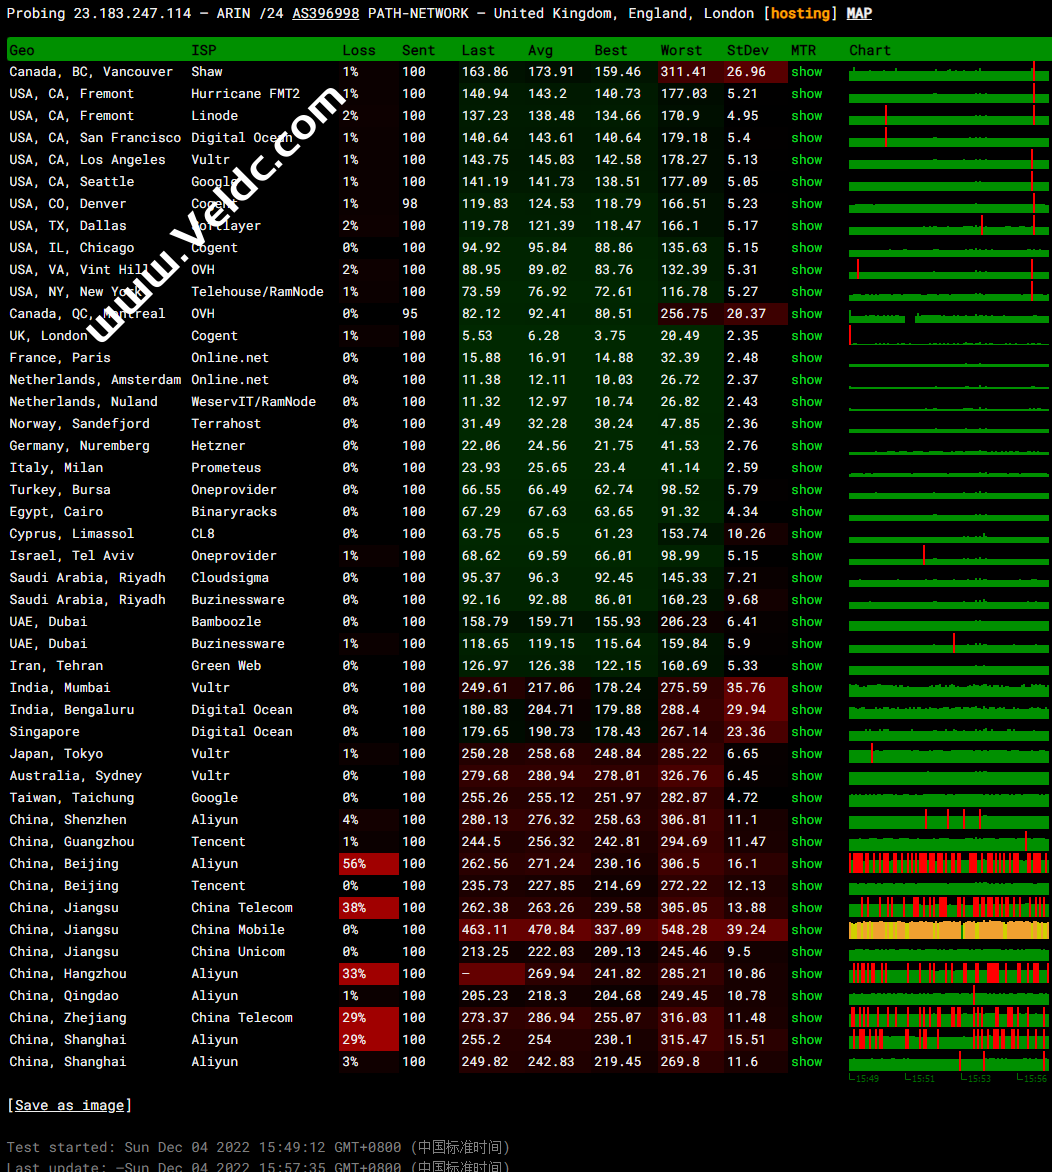Click the latency chart for Jiangsu China Mobile
The width and height of the screenshot is (1052, 1172).
pyautogui.click(x=949, y=930)
